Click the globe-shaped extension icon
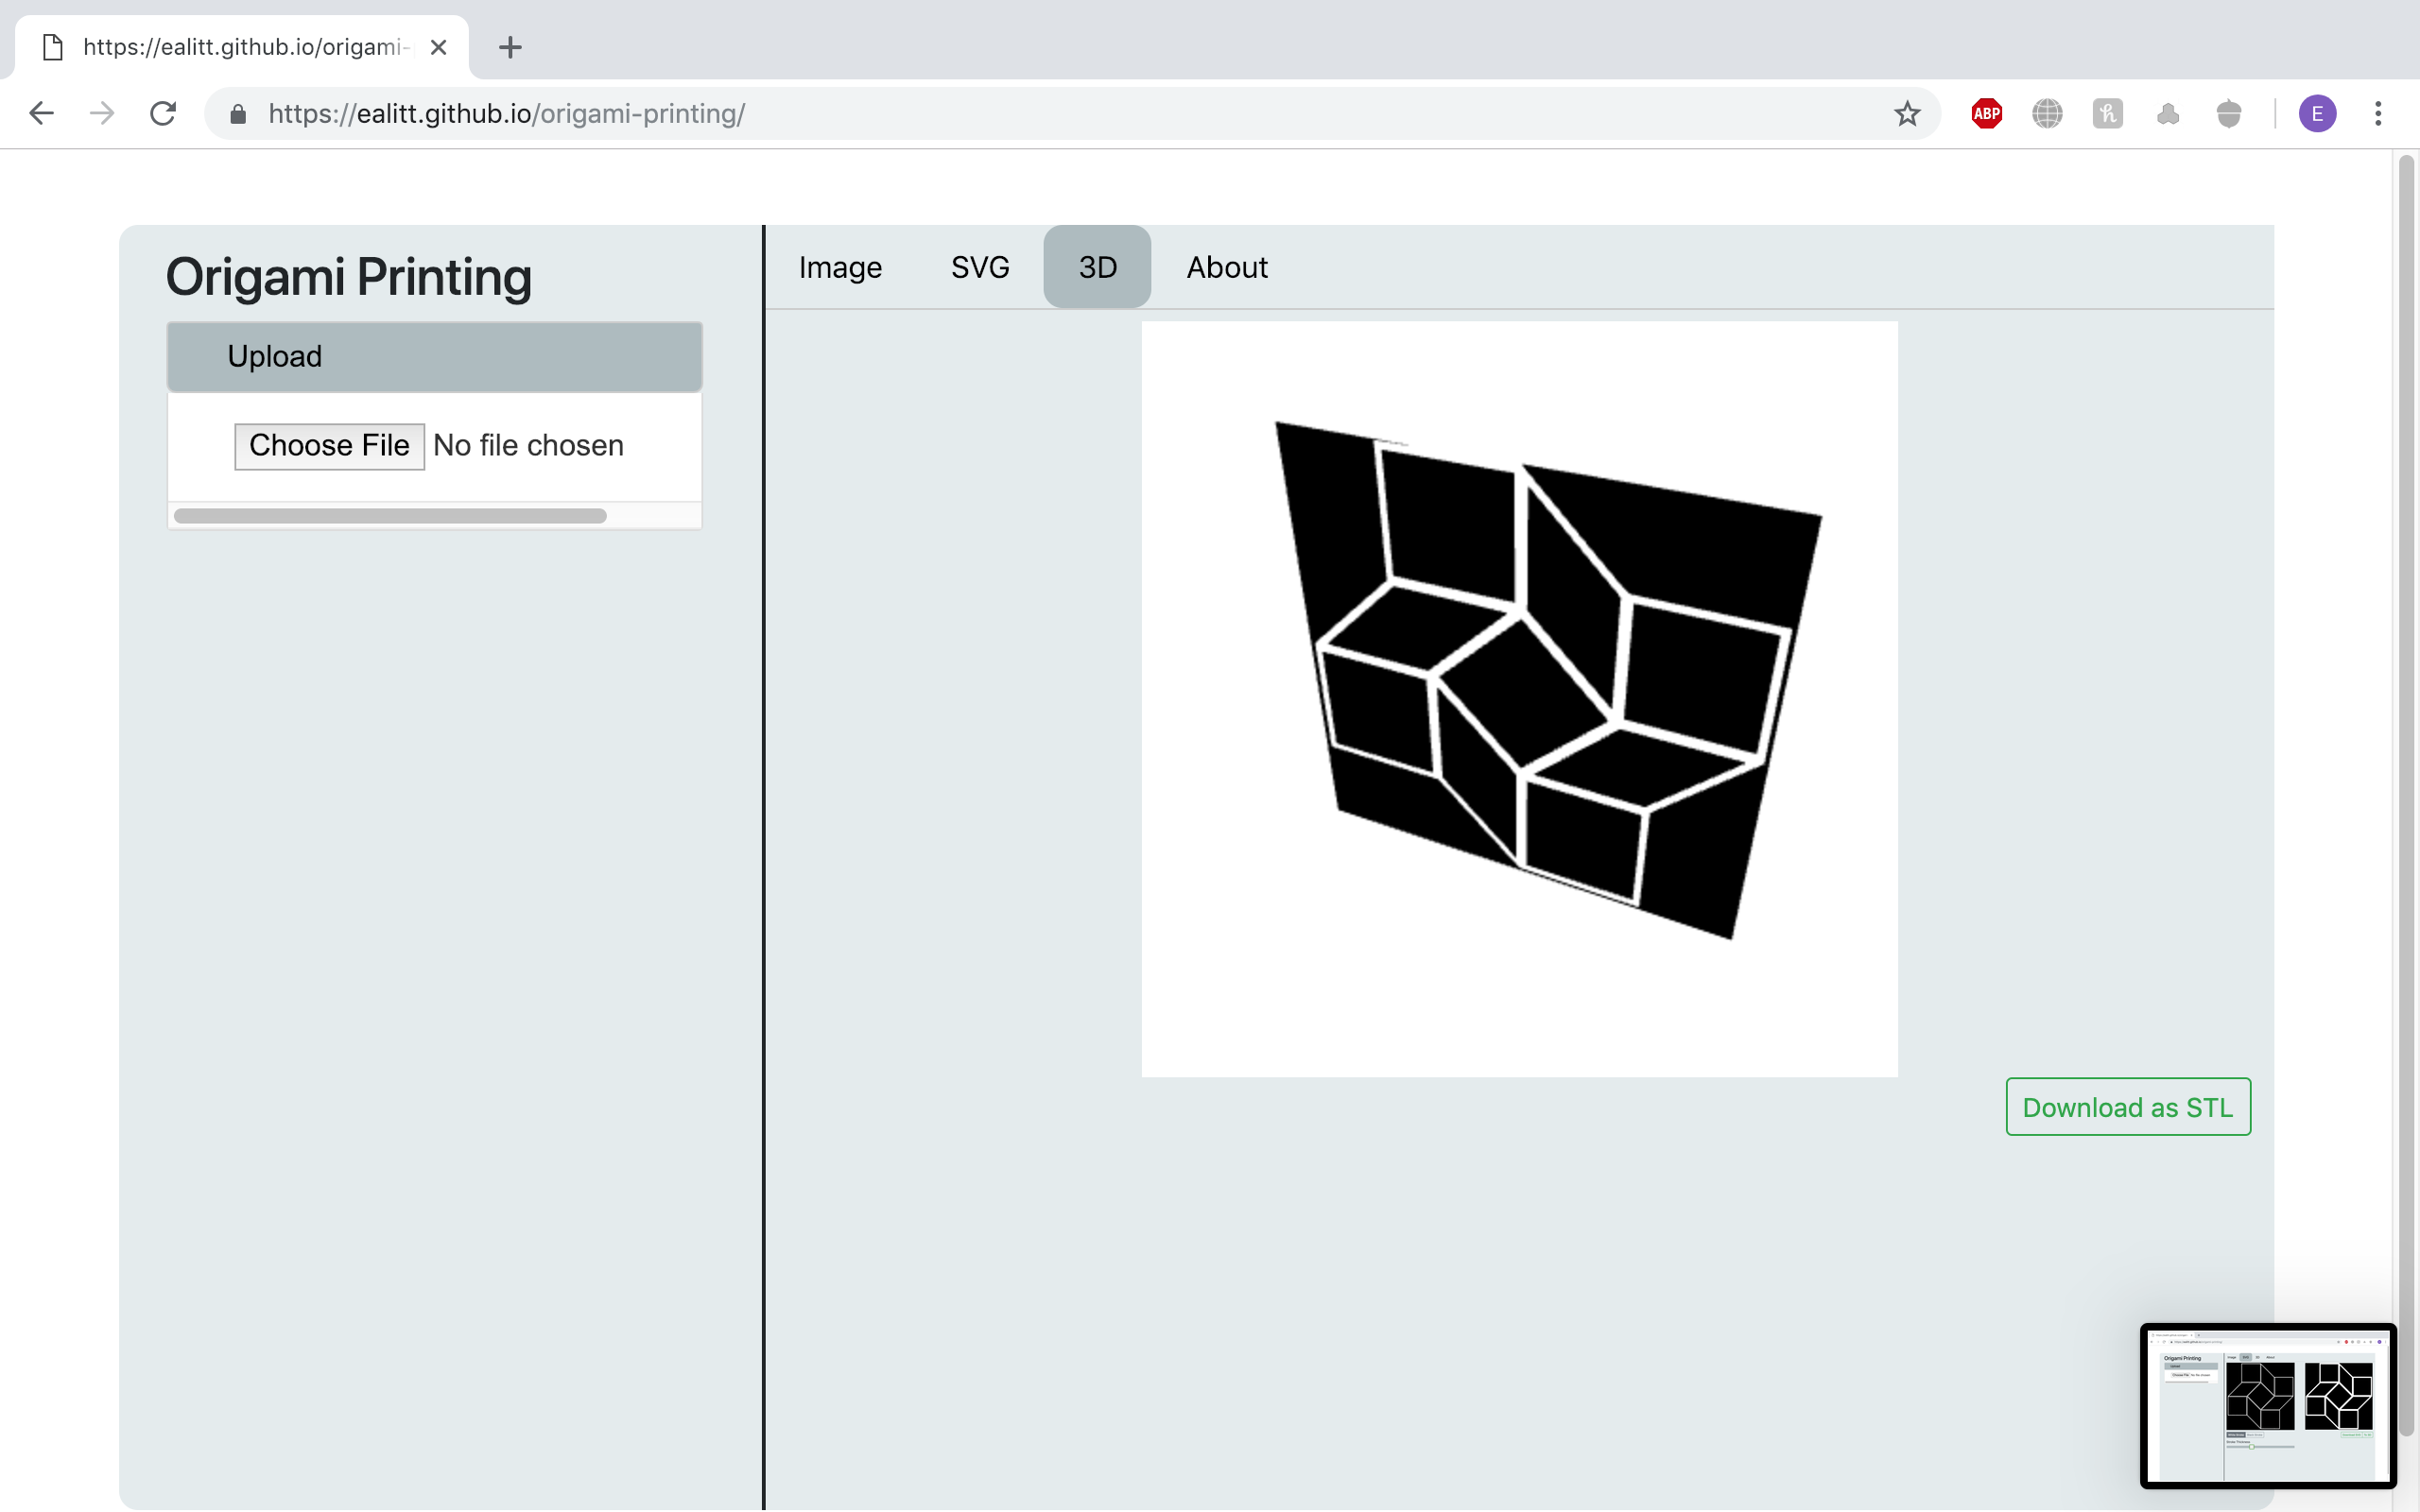2420x1512 pixels. point(2048,114)
